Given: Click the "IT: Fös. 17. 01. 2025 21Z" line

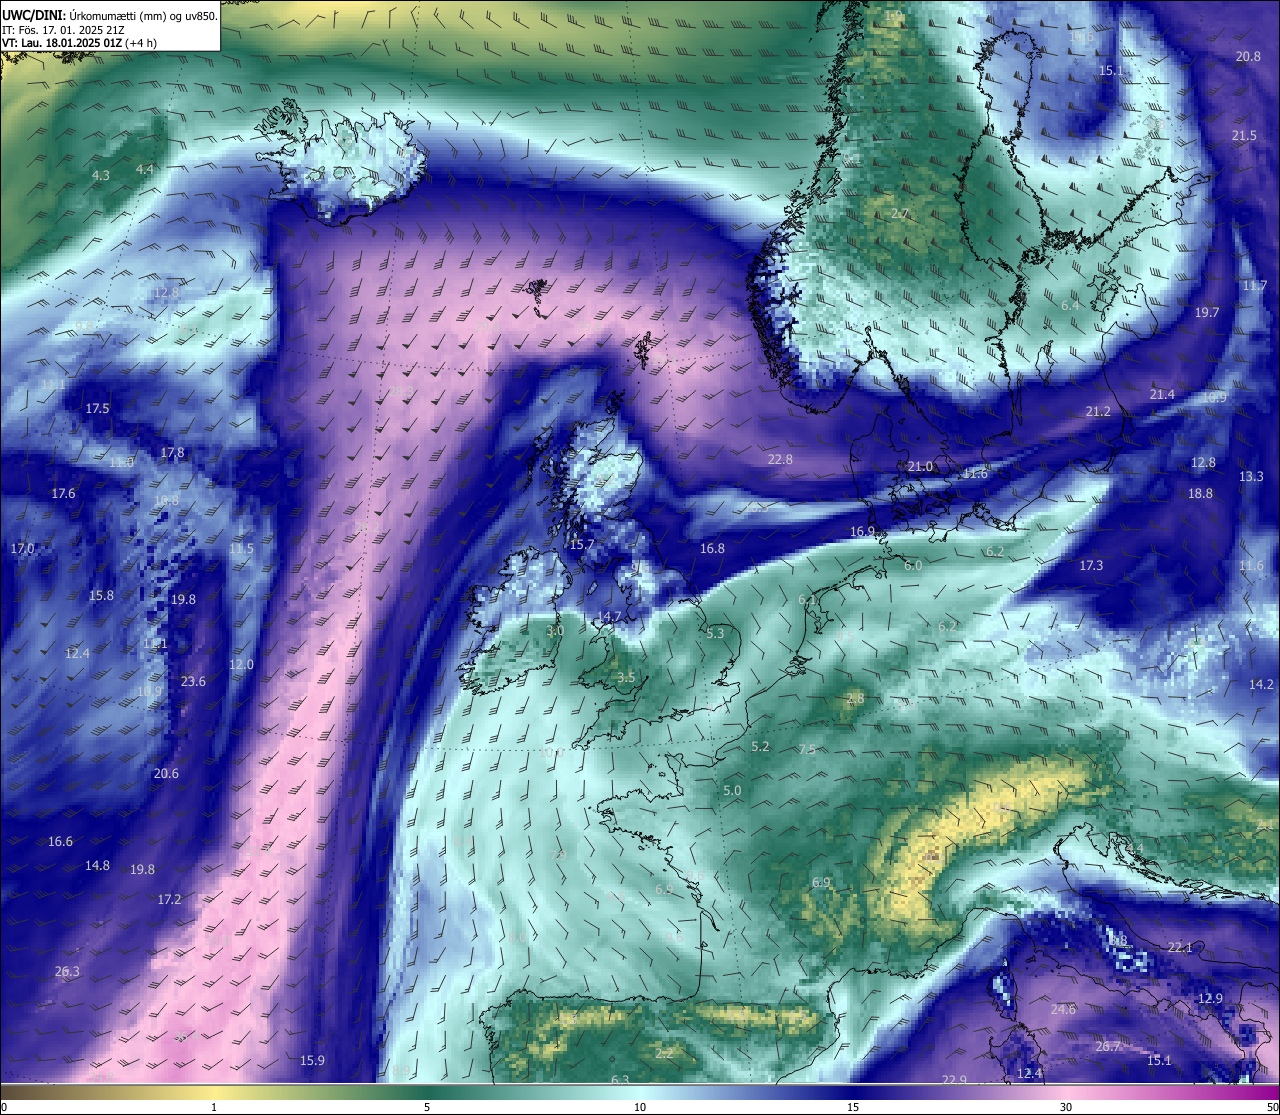Looking at the screenshot, I should pos(63,30).
